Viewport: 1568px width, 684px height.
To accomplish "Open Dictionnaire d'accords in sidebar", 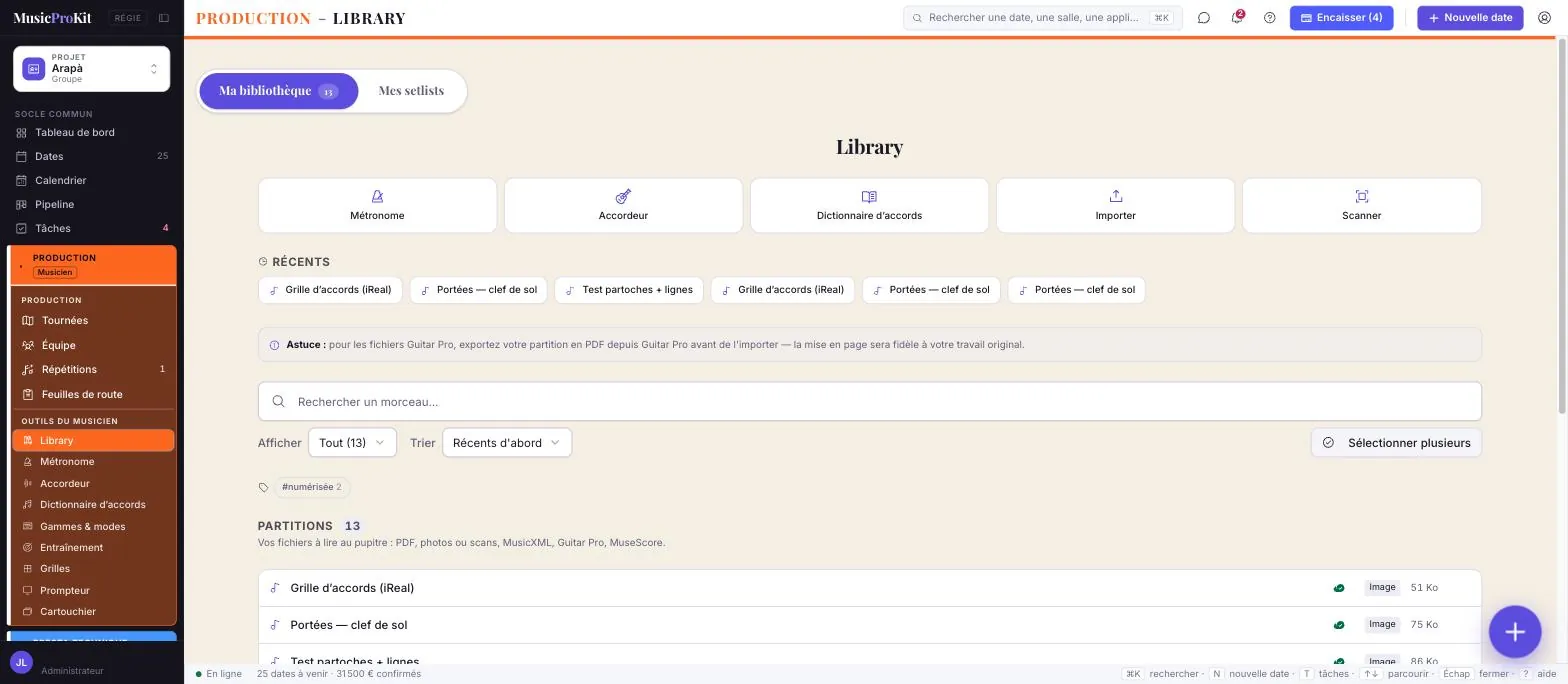I will coord(93,505).
